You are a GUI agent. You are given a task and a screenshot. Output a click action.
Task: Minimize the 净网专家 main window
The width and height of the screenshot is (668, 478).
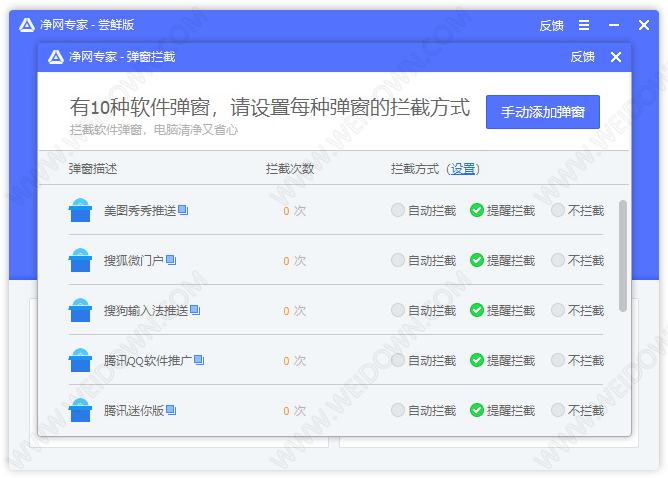(614, 25)
